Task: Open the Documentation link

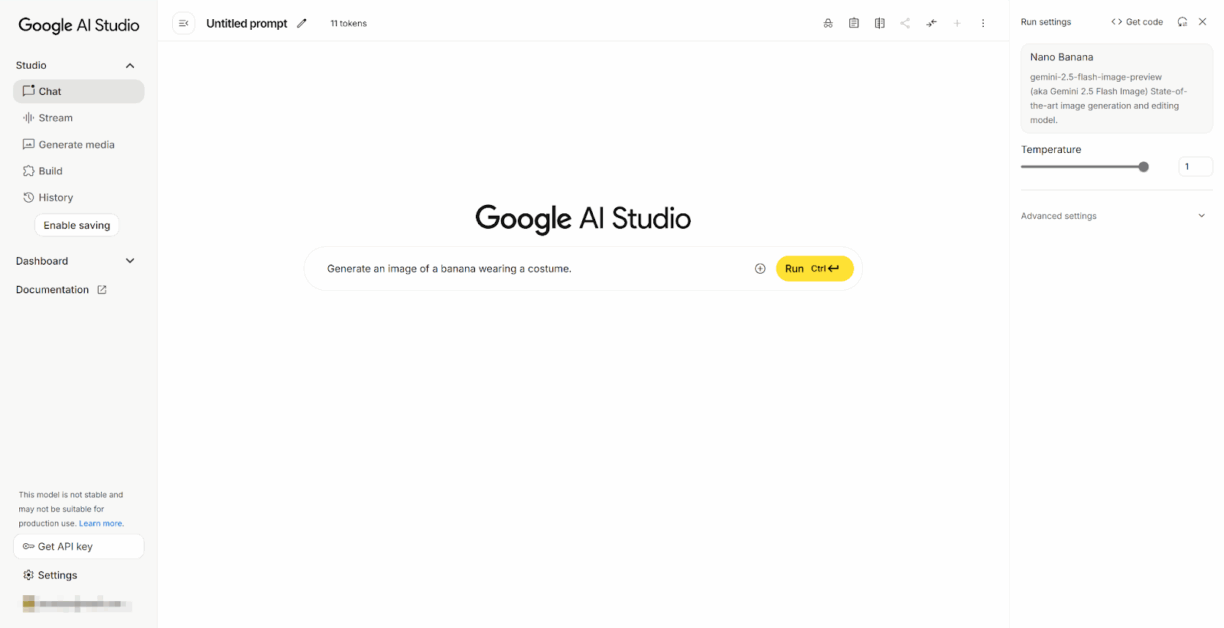Action: tap(61, 290)
